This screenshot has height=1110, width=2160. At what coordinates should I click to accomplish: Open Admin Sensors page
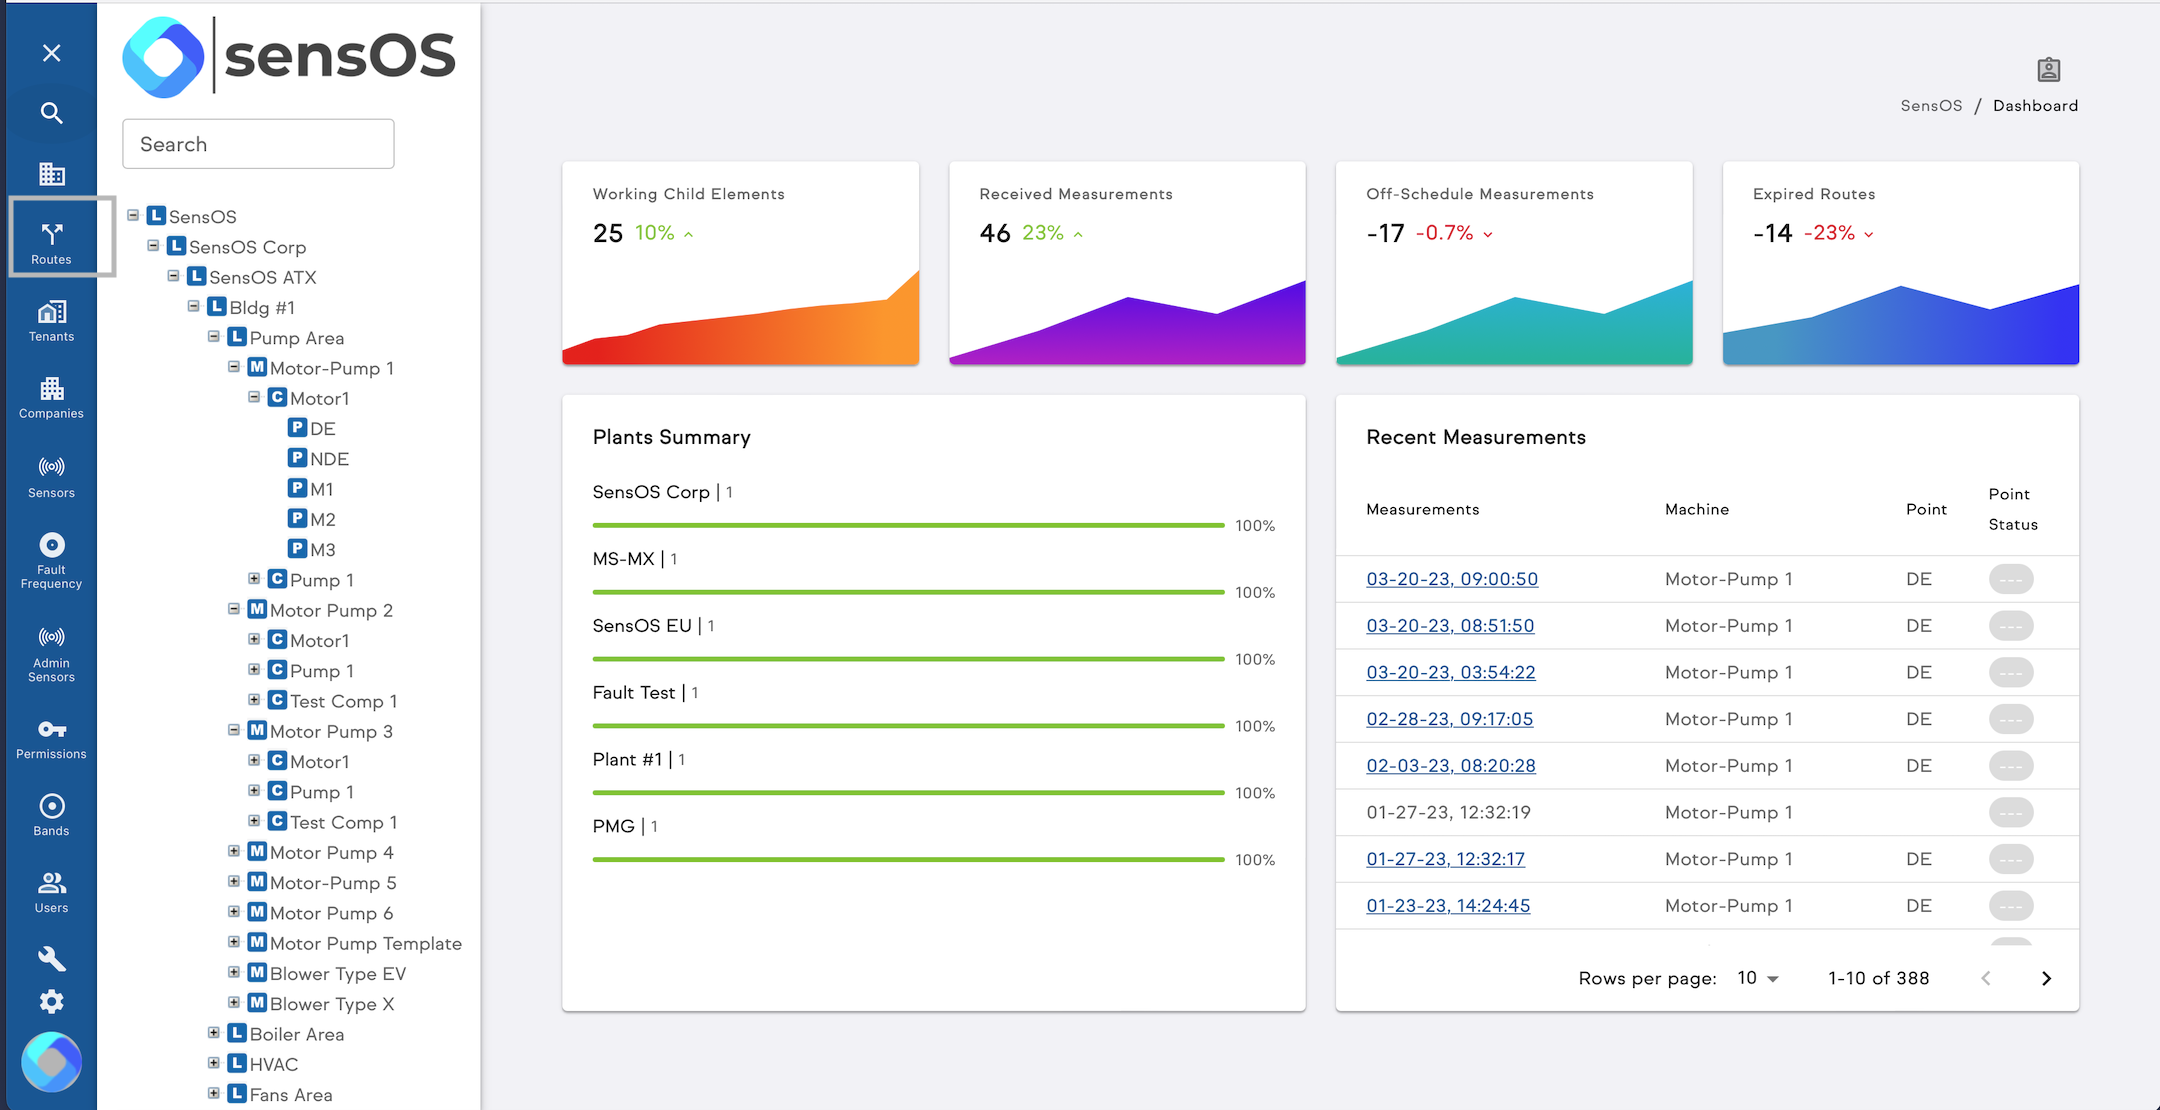(52, 653)
